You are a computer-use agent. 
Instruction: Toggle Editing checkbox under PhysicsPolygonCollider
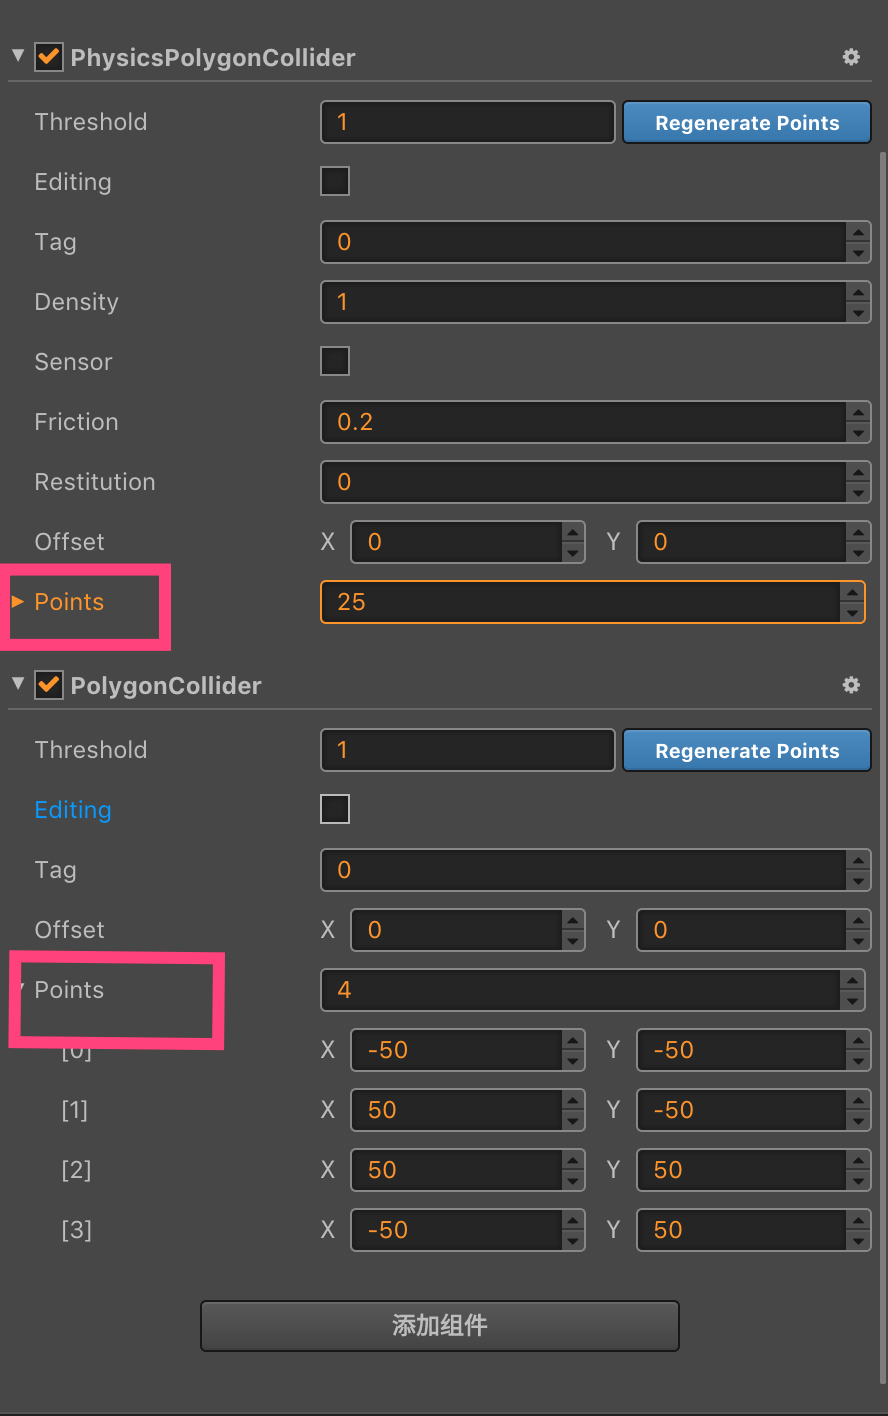pos(335,181)
